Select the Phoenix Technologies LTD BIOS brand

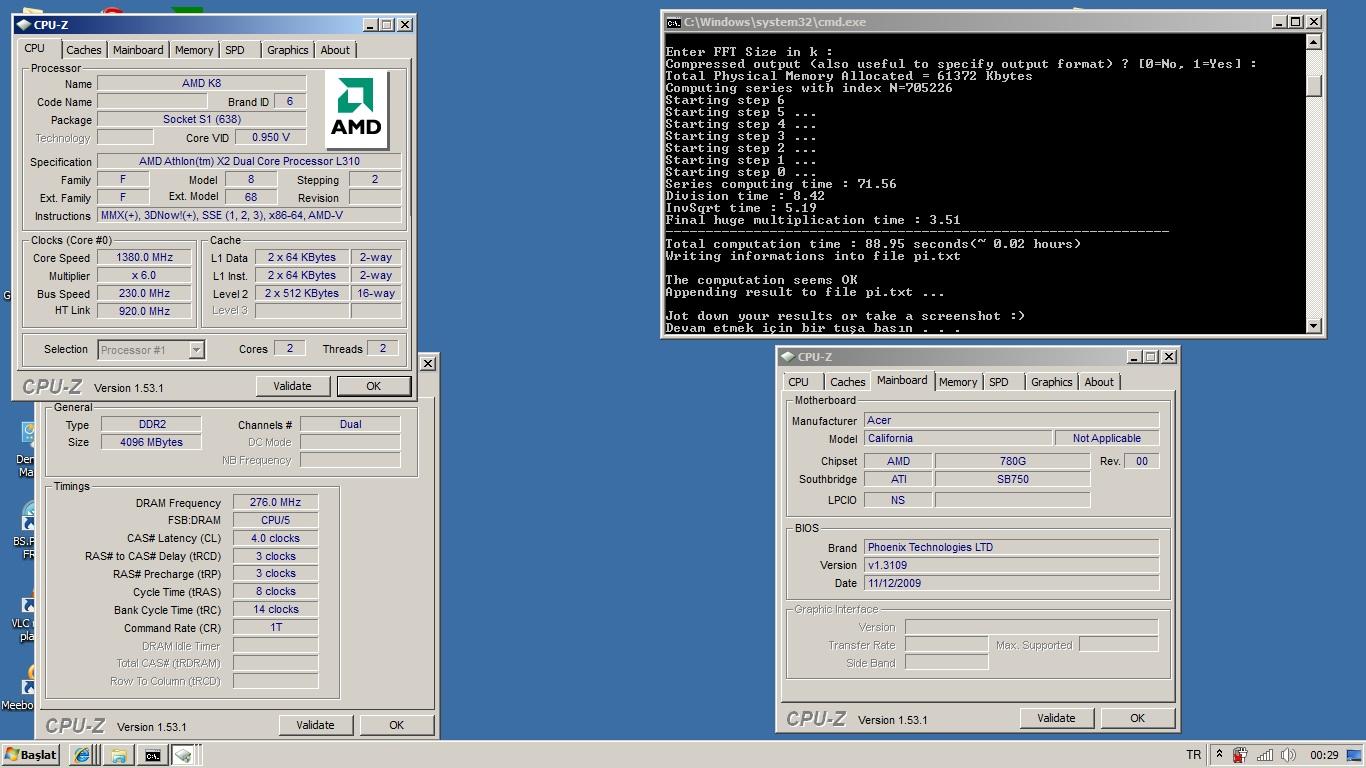click(x=1012, y=547)
